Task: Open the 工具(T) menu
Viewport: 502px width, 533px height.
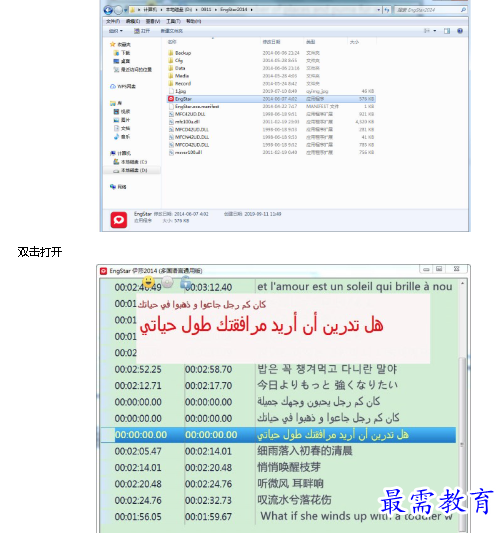Action: [173, 21]
